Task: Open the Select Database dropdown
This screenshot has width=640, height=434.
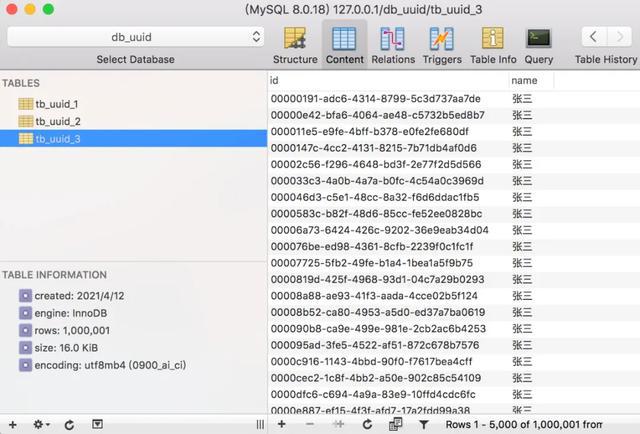Action: [x=135, y=37]
